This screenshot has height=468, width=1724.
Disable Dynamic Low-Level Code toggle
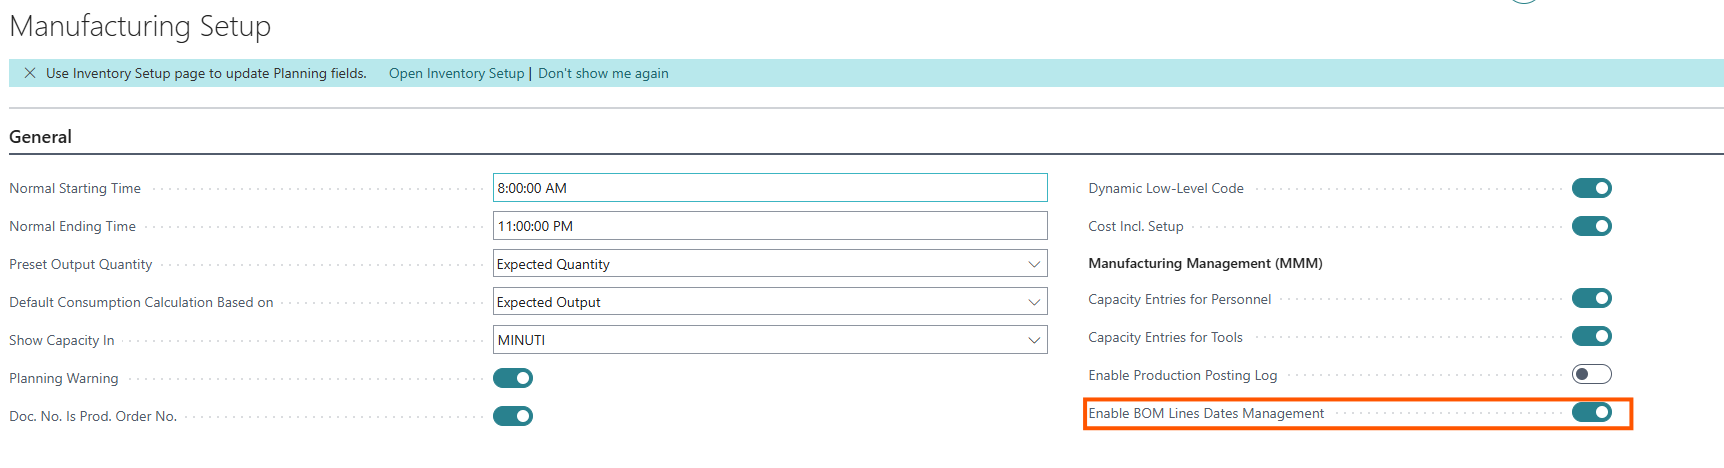coord(1591,188)
